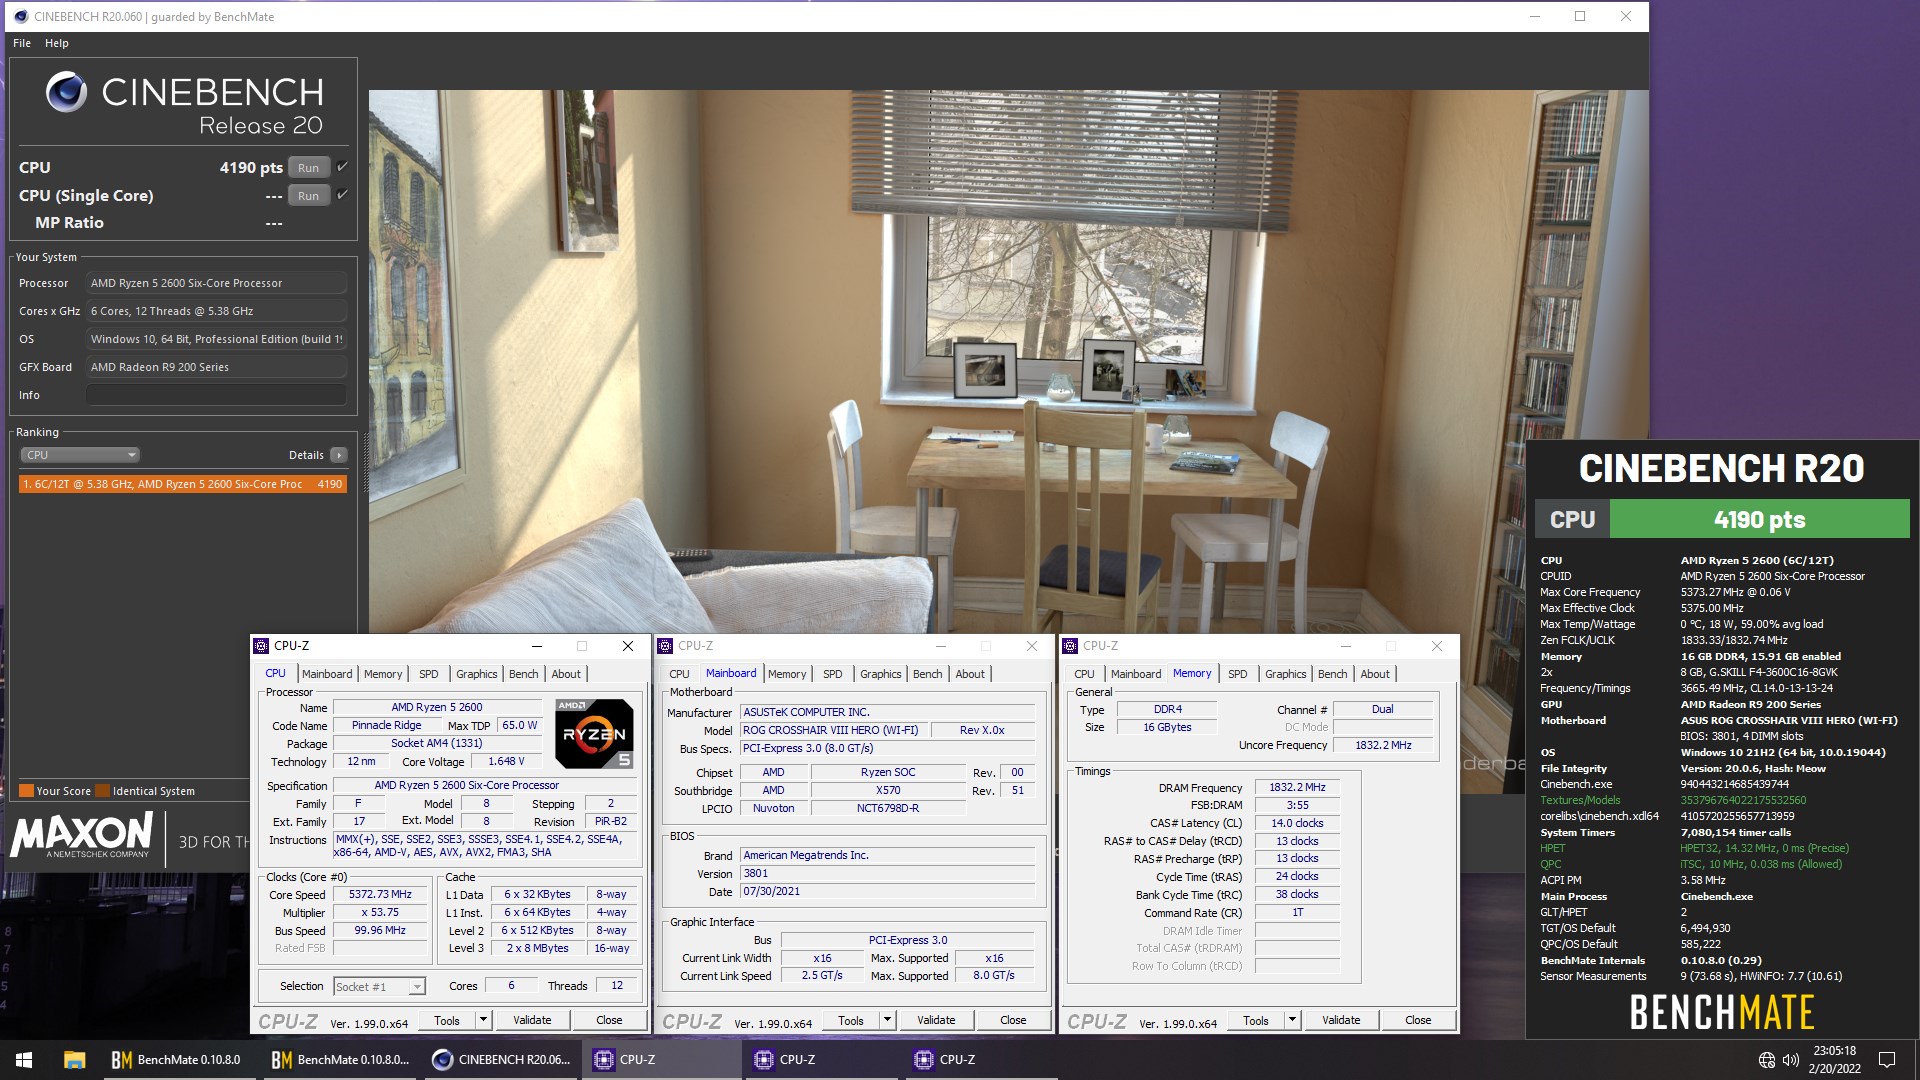This screenshot has width=1920, height=1080.
Task: Click the Identical System legend swatch
Action: [102, 791]
